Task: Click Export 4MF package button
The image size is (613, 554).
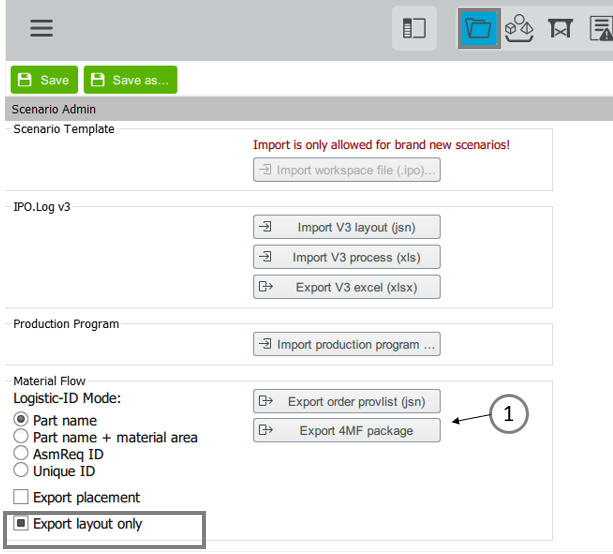Action: pyautogui.click(x=347, y=430)
